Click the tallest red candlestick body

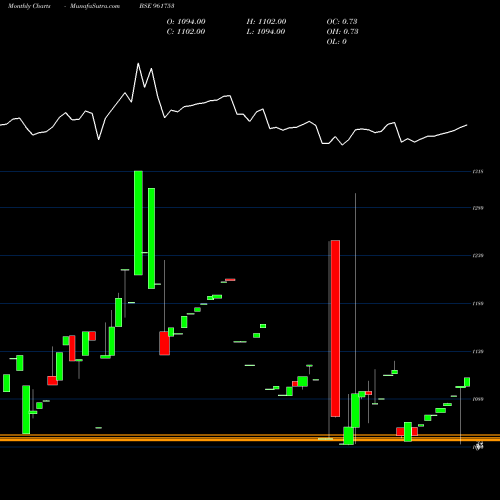[x=335, y=328]
